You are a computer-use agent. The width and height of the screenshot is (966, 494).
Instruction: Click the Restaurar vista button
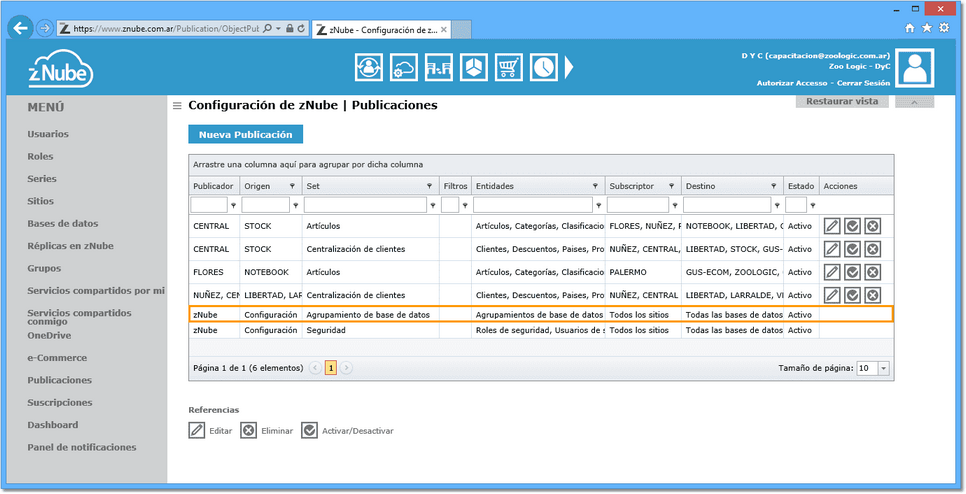tap(842, 102)
